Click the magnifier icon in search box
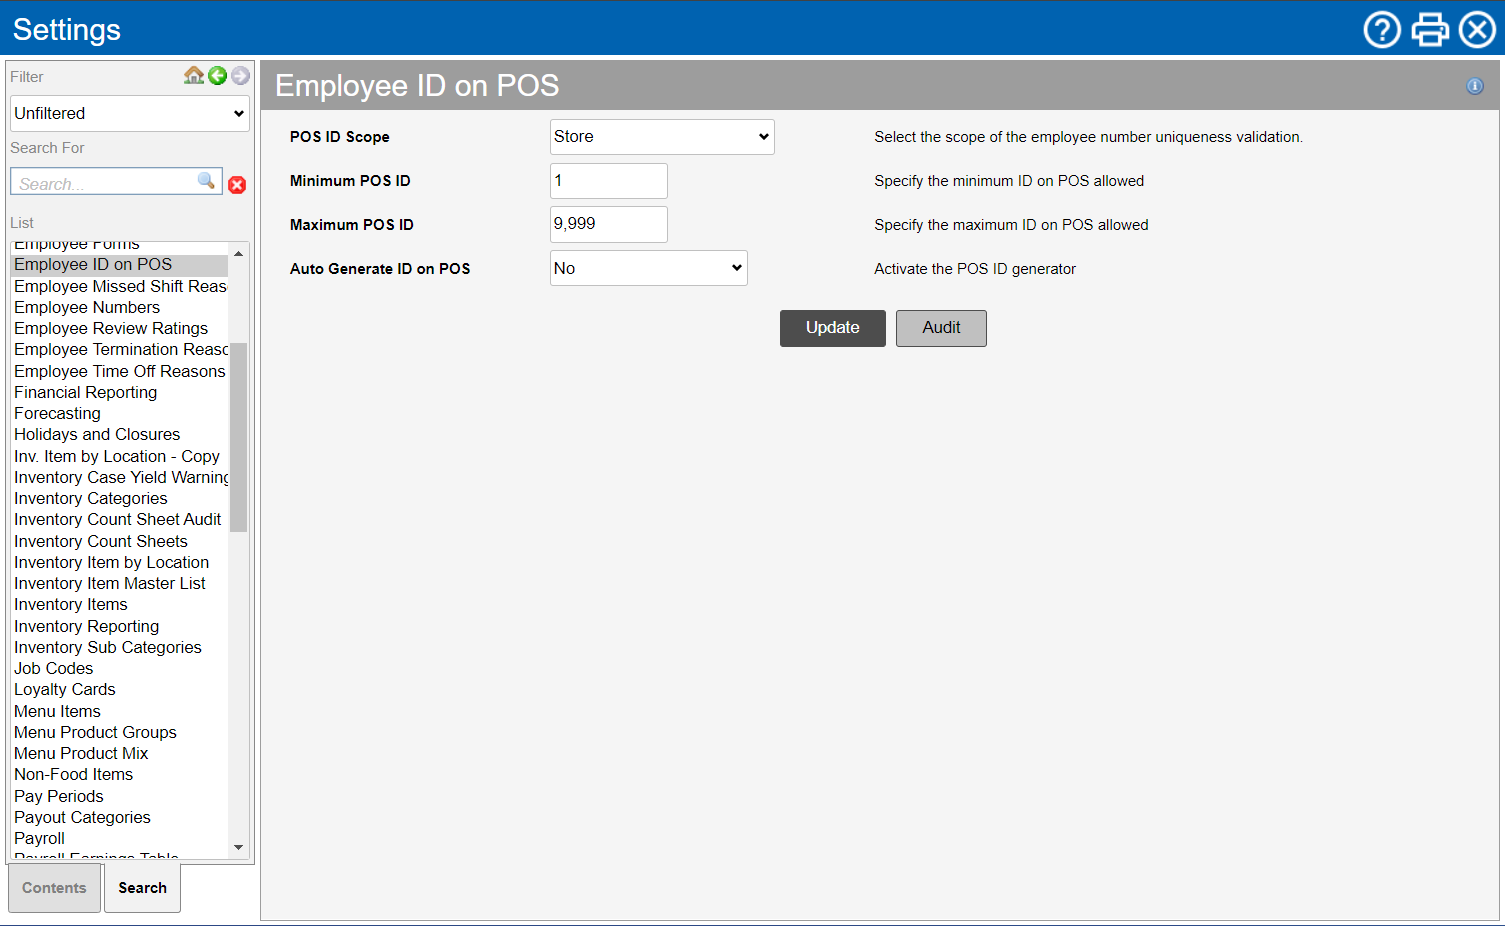Viewport: 1505px width, 926px height. click(x=206, y=181)
